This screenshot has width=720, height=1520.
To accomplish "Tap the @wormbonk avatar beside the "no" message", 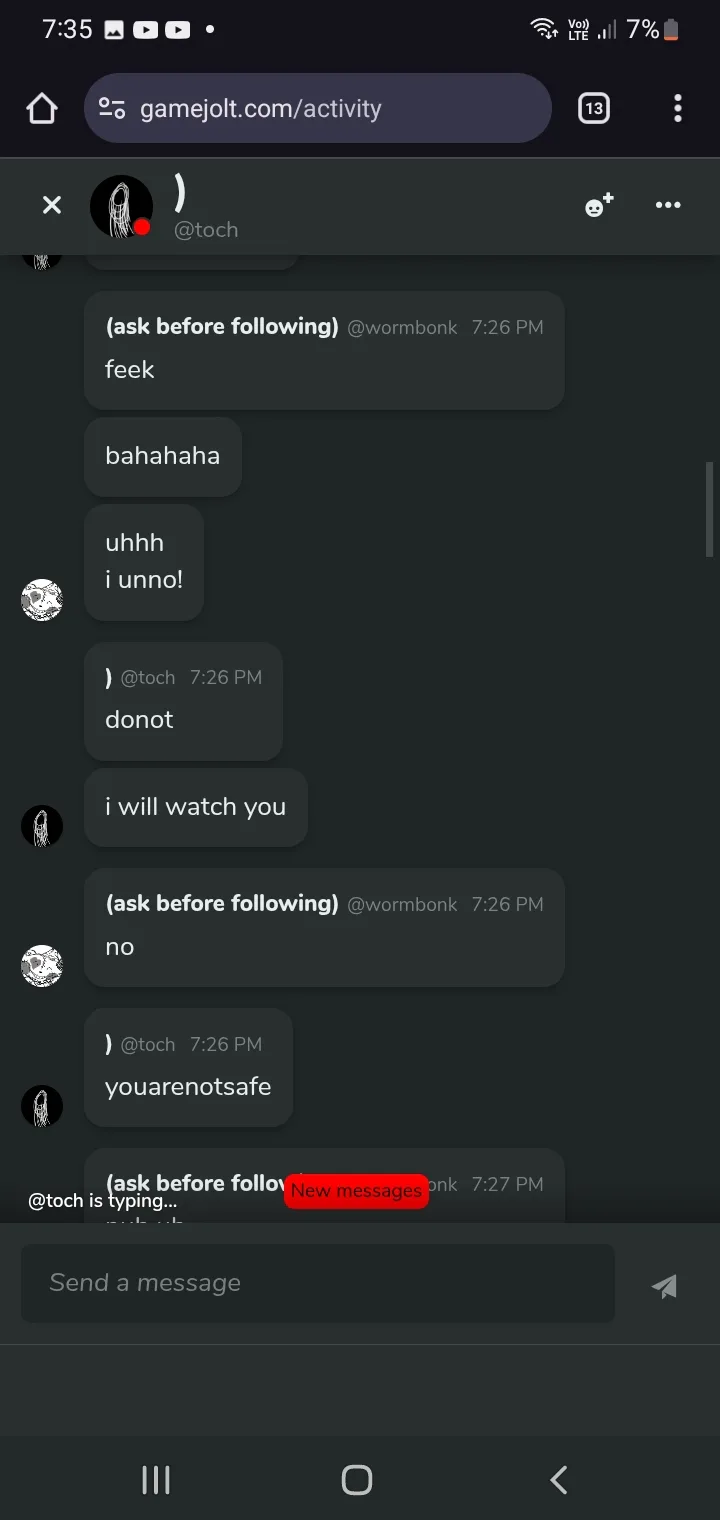I will [42, 965].
